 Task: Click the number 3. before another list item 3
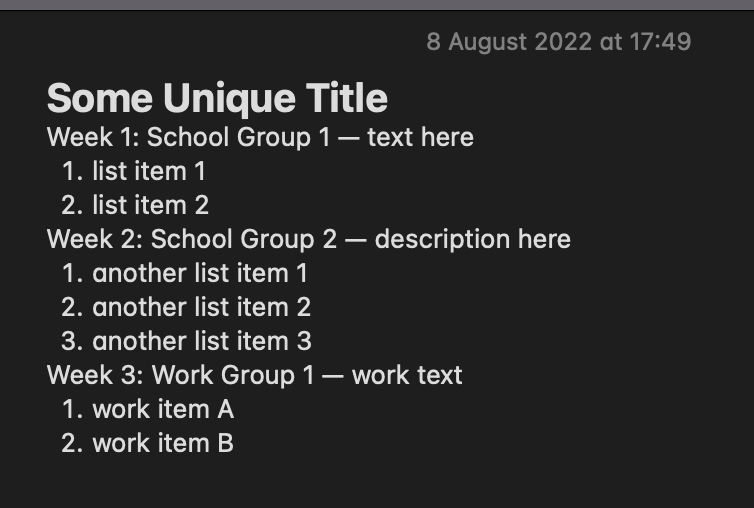tap(72, 342)
